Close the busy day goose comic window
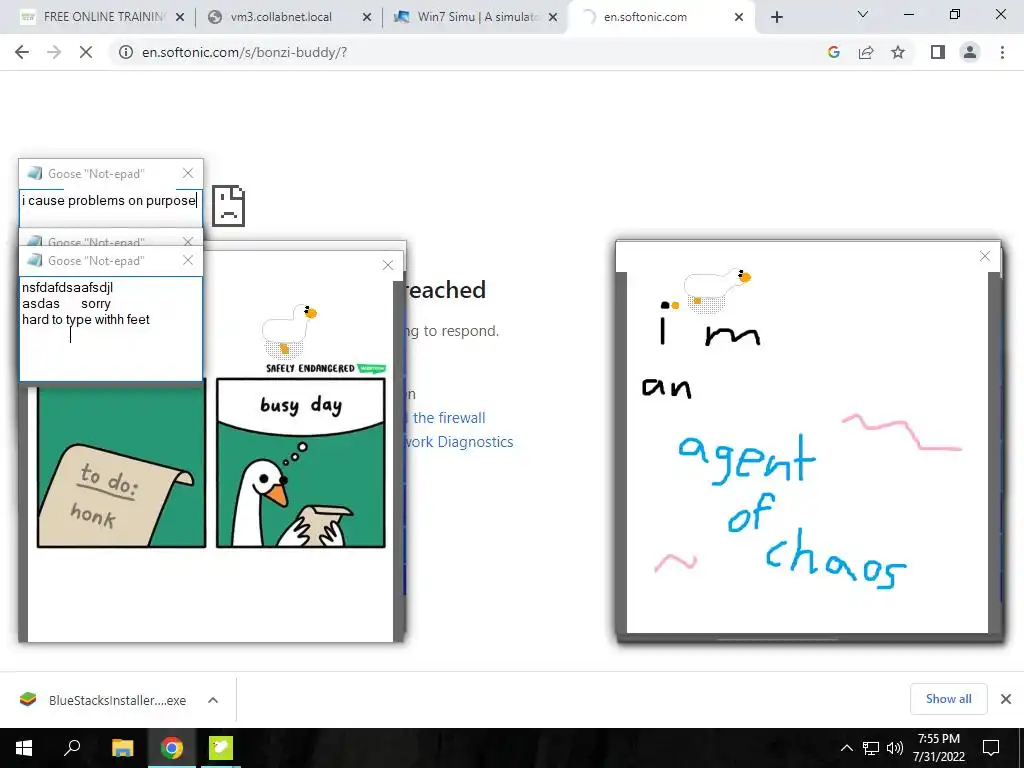1024x768 pixels. [x=388, y=264]
